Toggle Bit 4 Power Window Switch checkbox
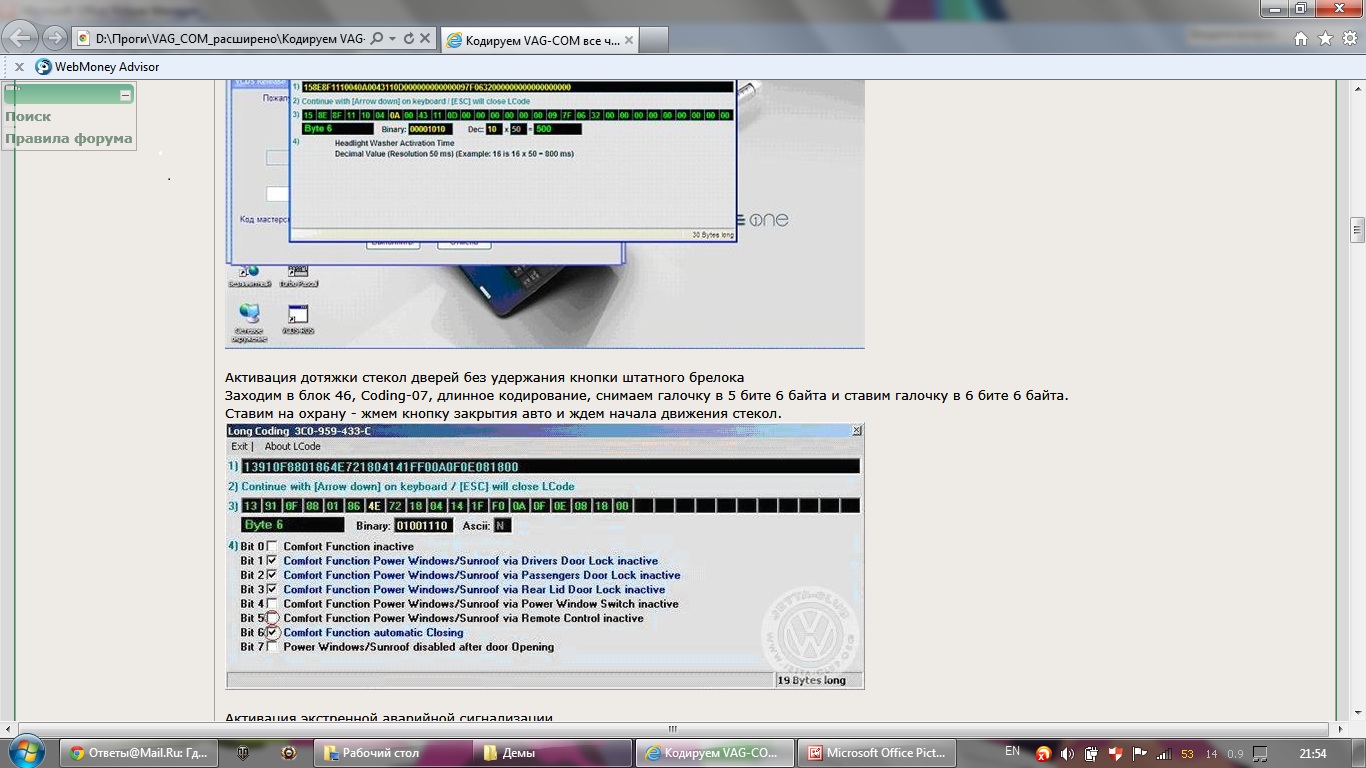 point(272,604)
